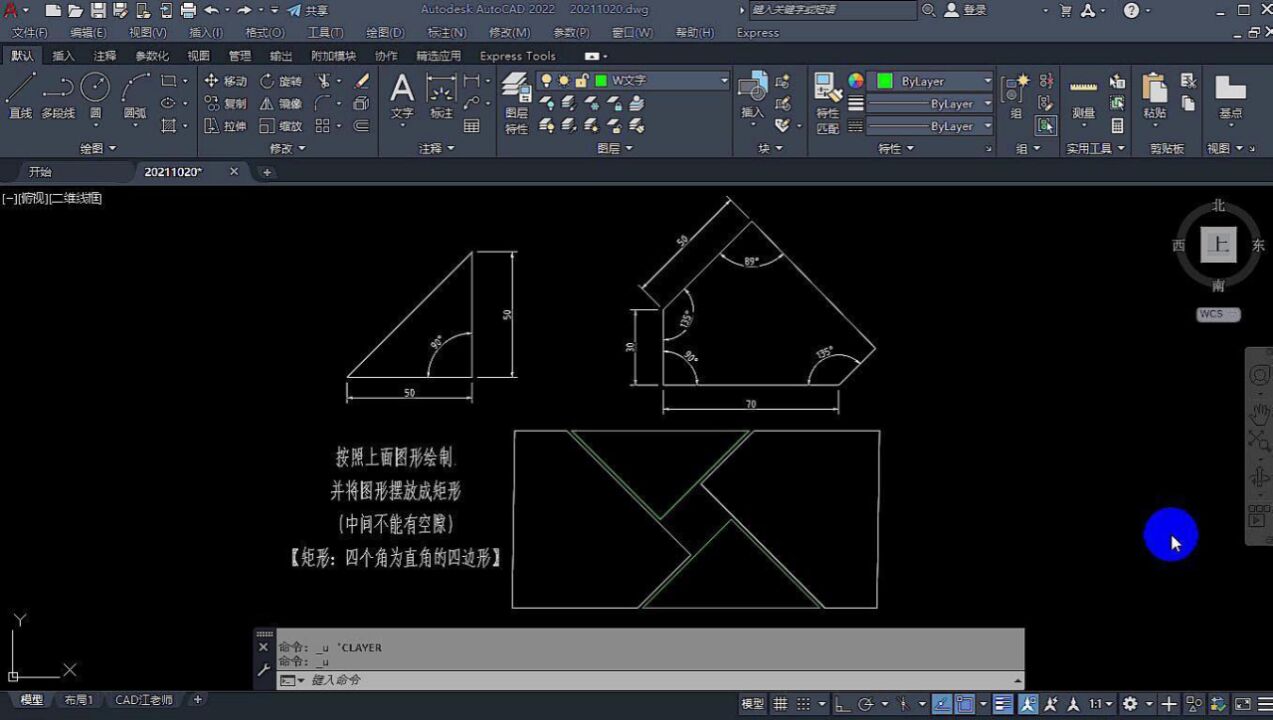Screen dimensions: 1273x720
Task: Toggle ortho mode in status bar
Action: [x=842, y=704]
